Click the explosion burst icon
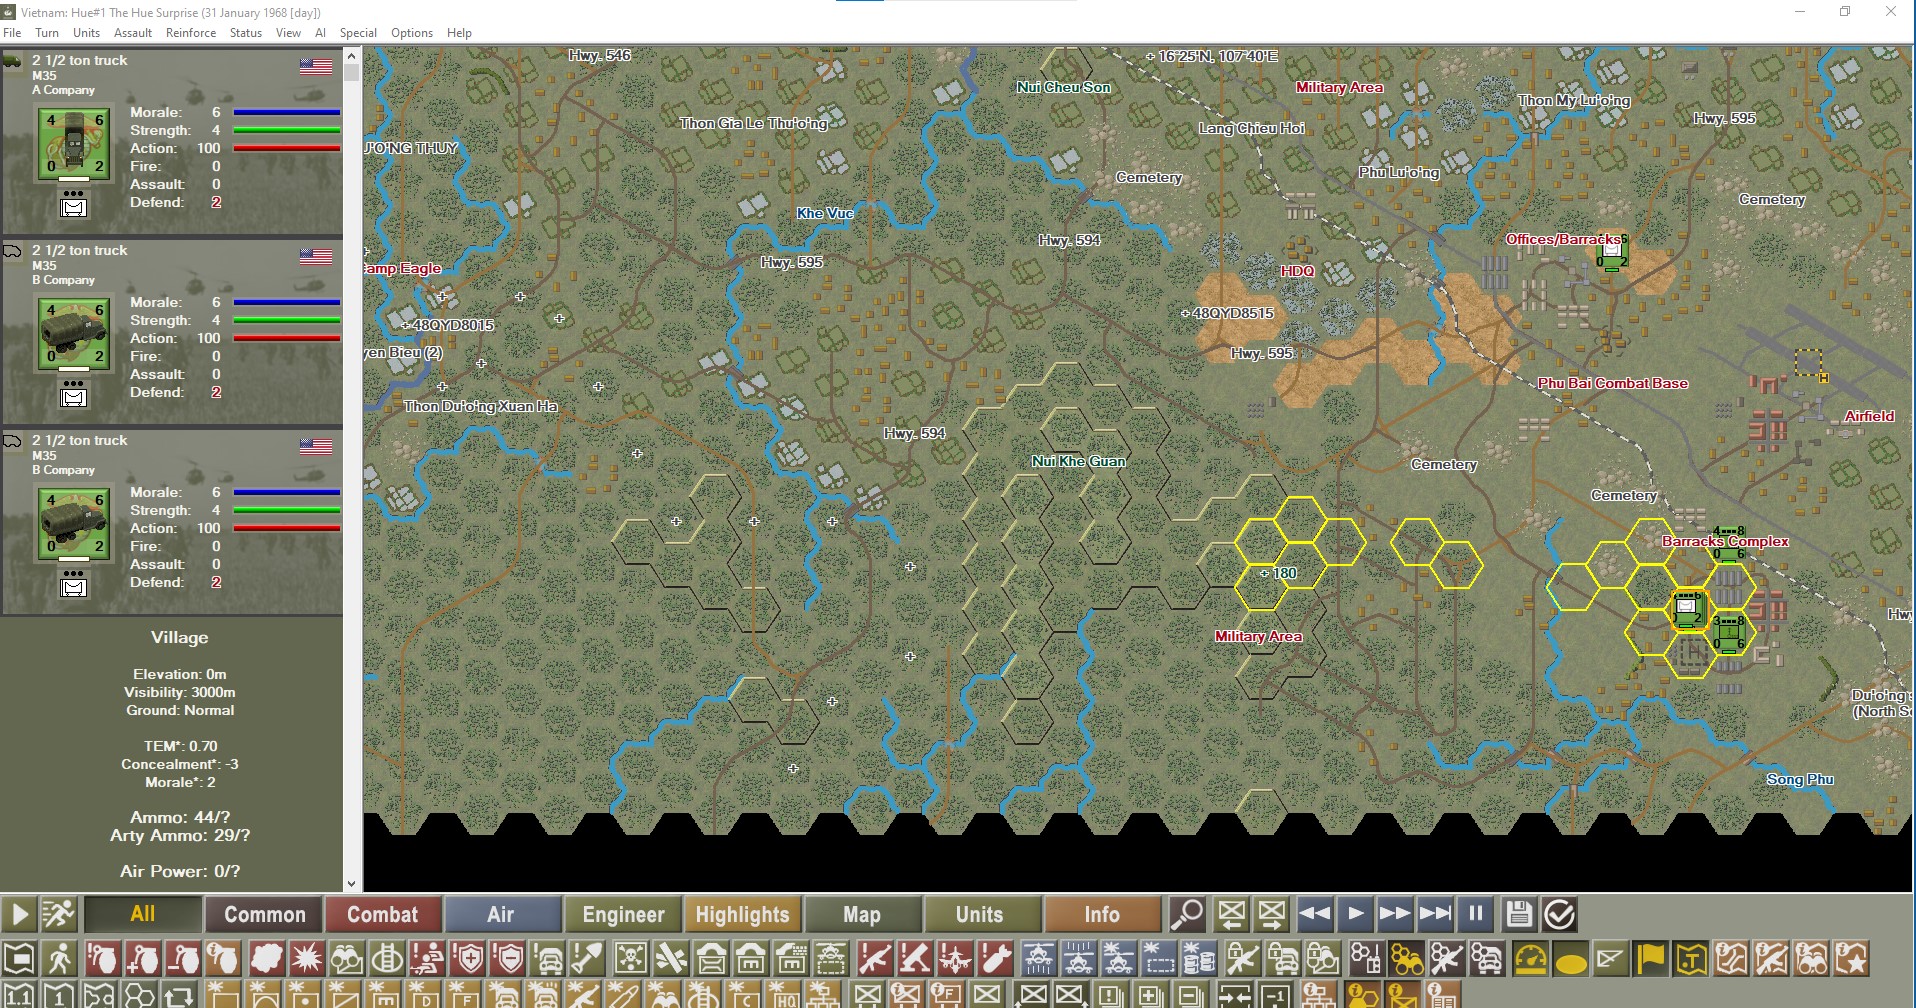Viewport: 1916px width, 1008px height. tap(306, 959)
